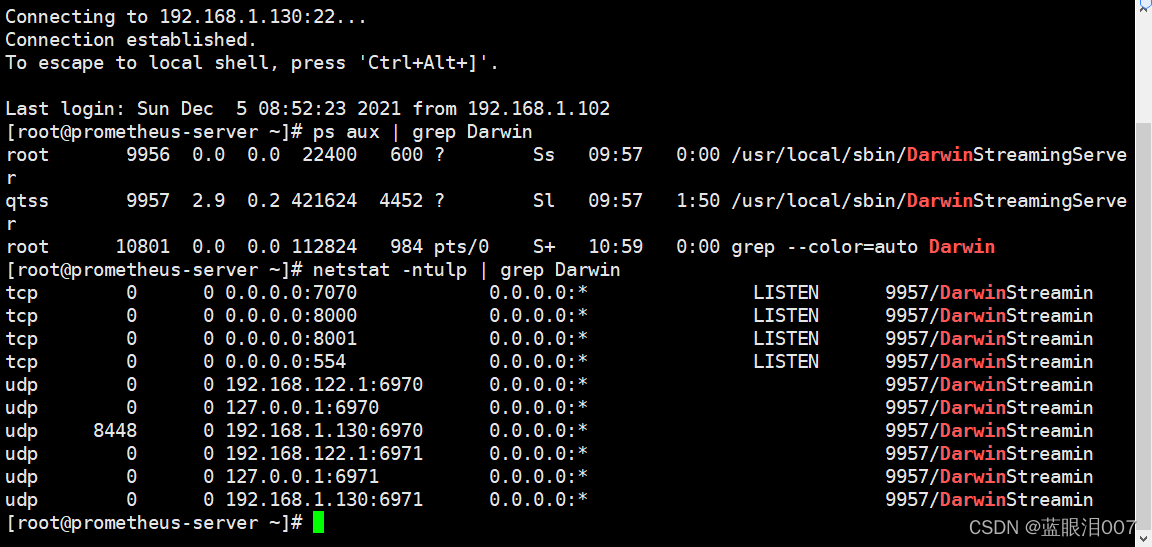Click the "ps aux | grep Darwin" command
This screenshot has height=547, width=1152.
point(422,132)
